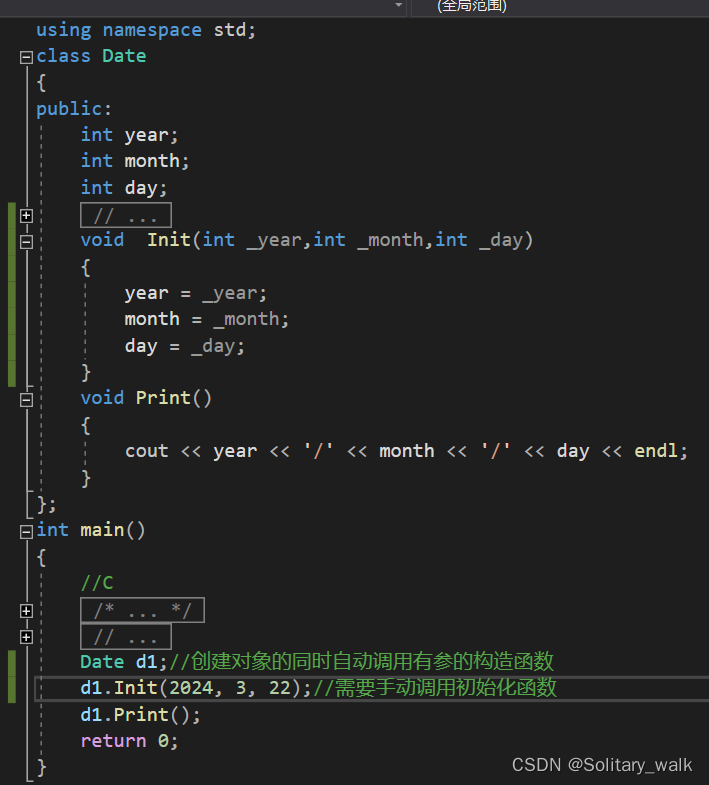This screenshot has height=785, width=709.
Task: Click the call 'd1.Init(2024, 3, 22);'
Action: click(196, 688)
